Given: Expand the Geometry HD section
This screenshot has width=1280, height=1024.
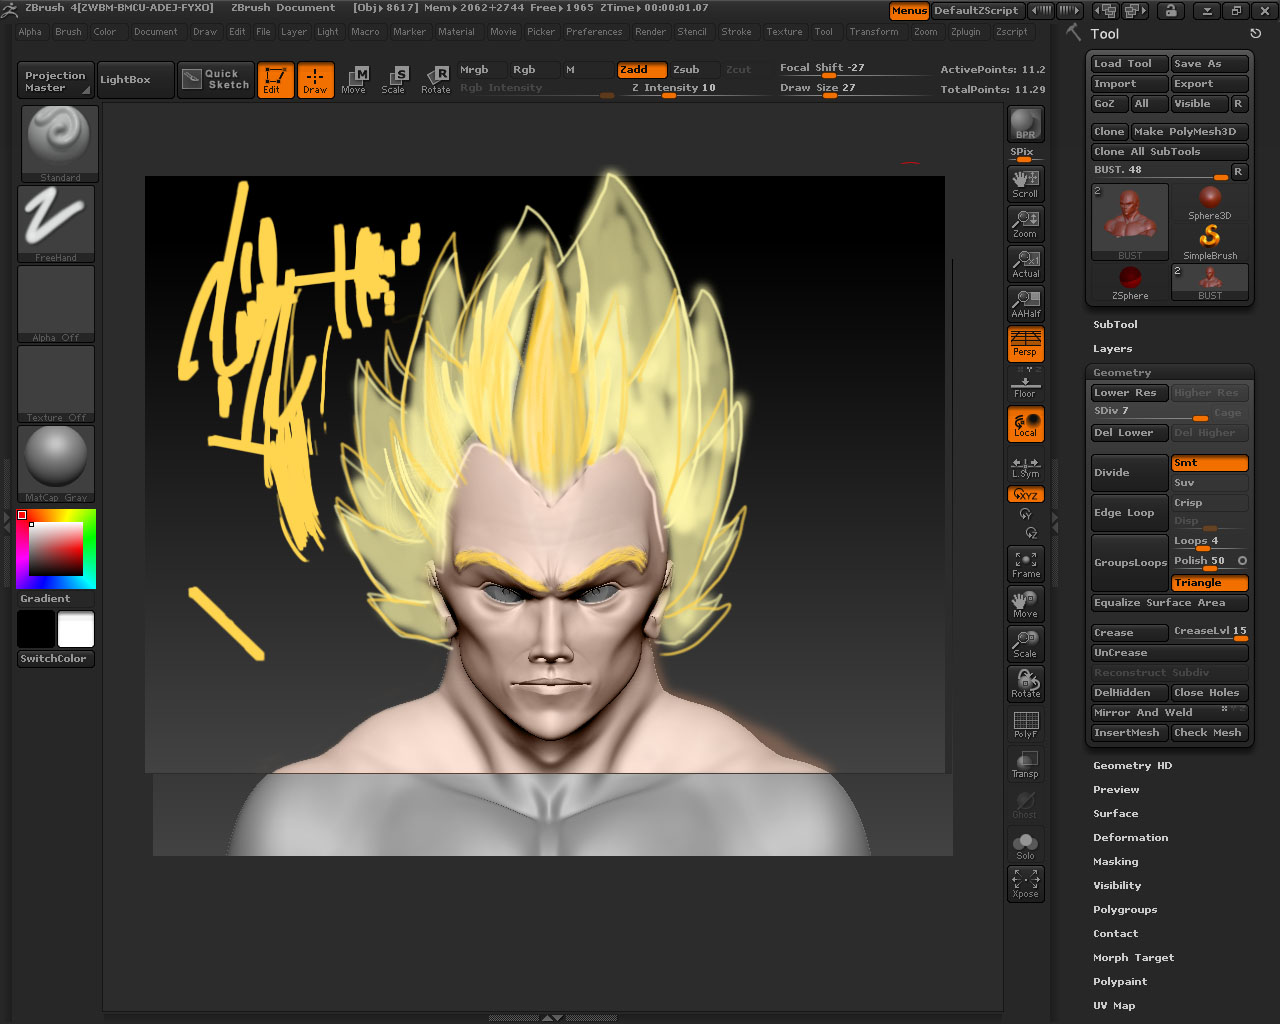Looking at the screenshot, I should (x=1132, y=766).
